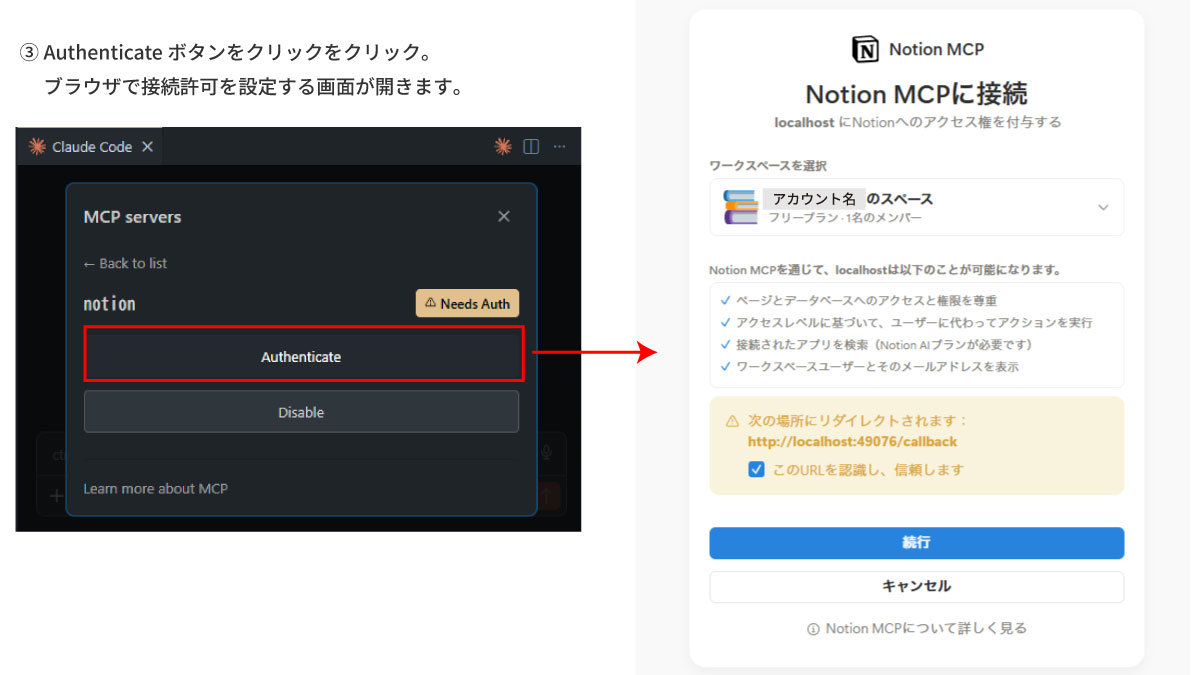Click the warning triangle in redirect notice
Screen dimensions: 1200x675
click(732, 421)
